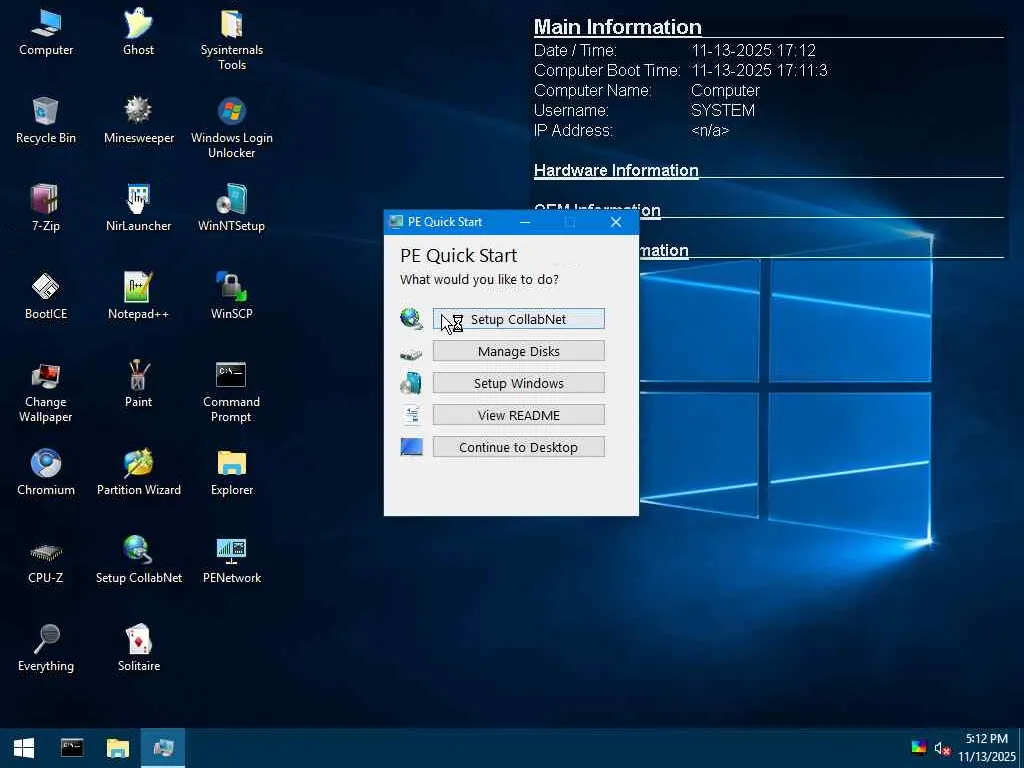Click the disc icon beside Setup Windows button

click(411, 383)
